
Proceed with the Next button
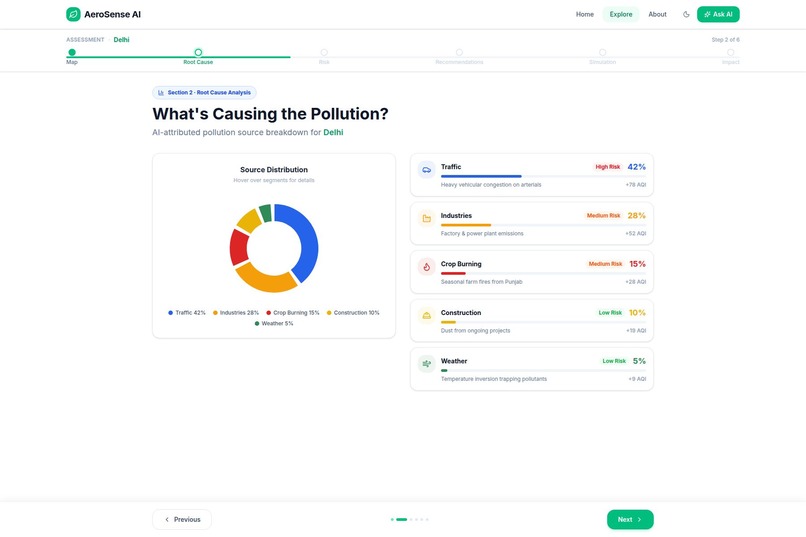coord(630,520)
